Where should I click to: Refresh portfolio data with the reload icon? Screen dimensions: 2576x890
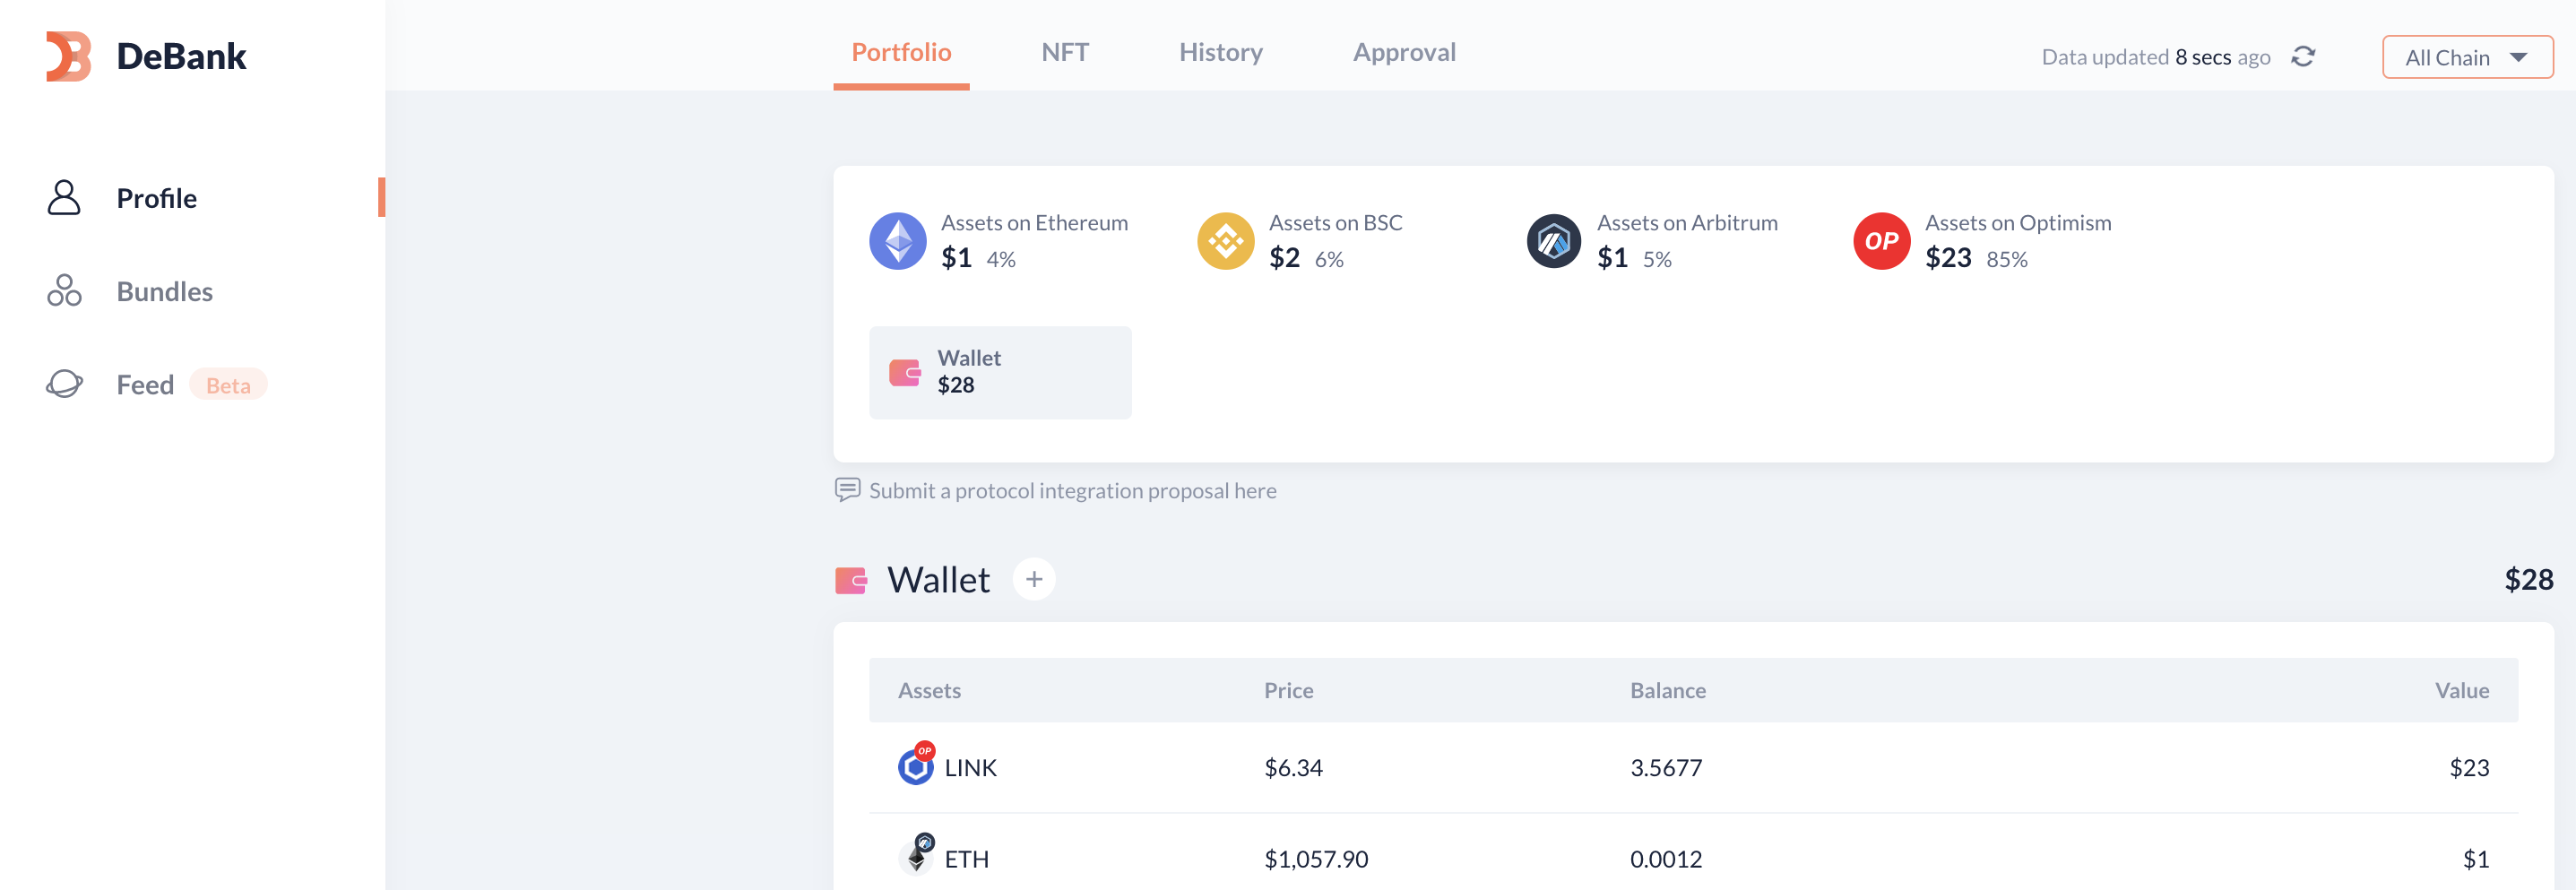pyautogui.click(x=2303, y=57)
